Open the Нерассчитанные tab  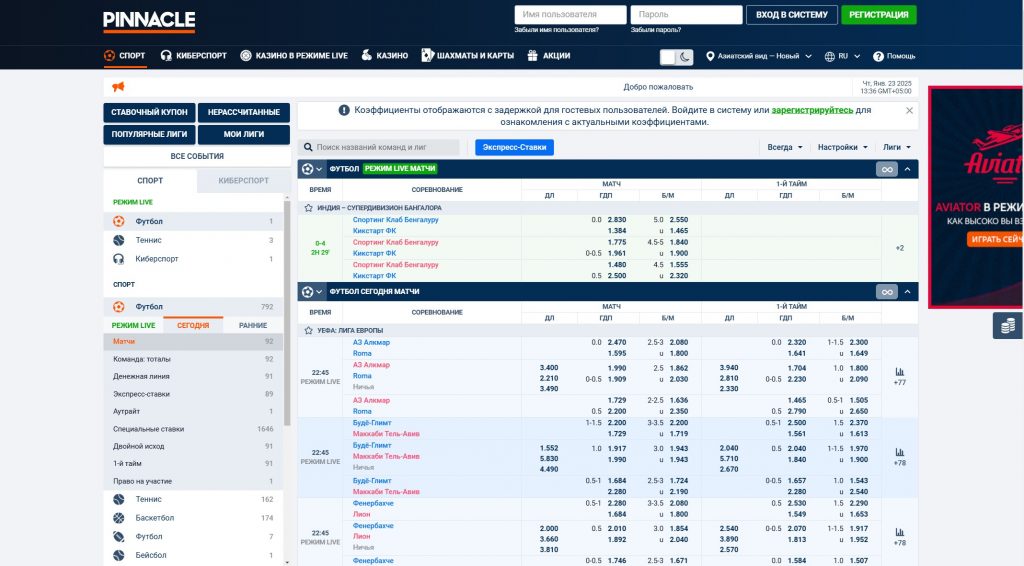[244, 112]
